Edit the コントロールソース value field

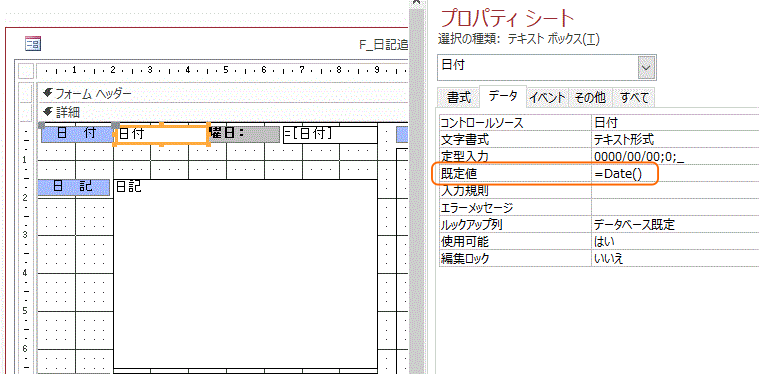coord(675,122)
